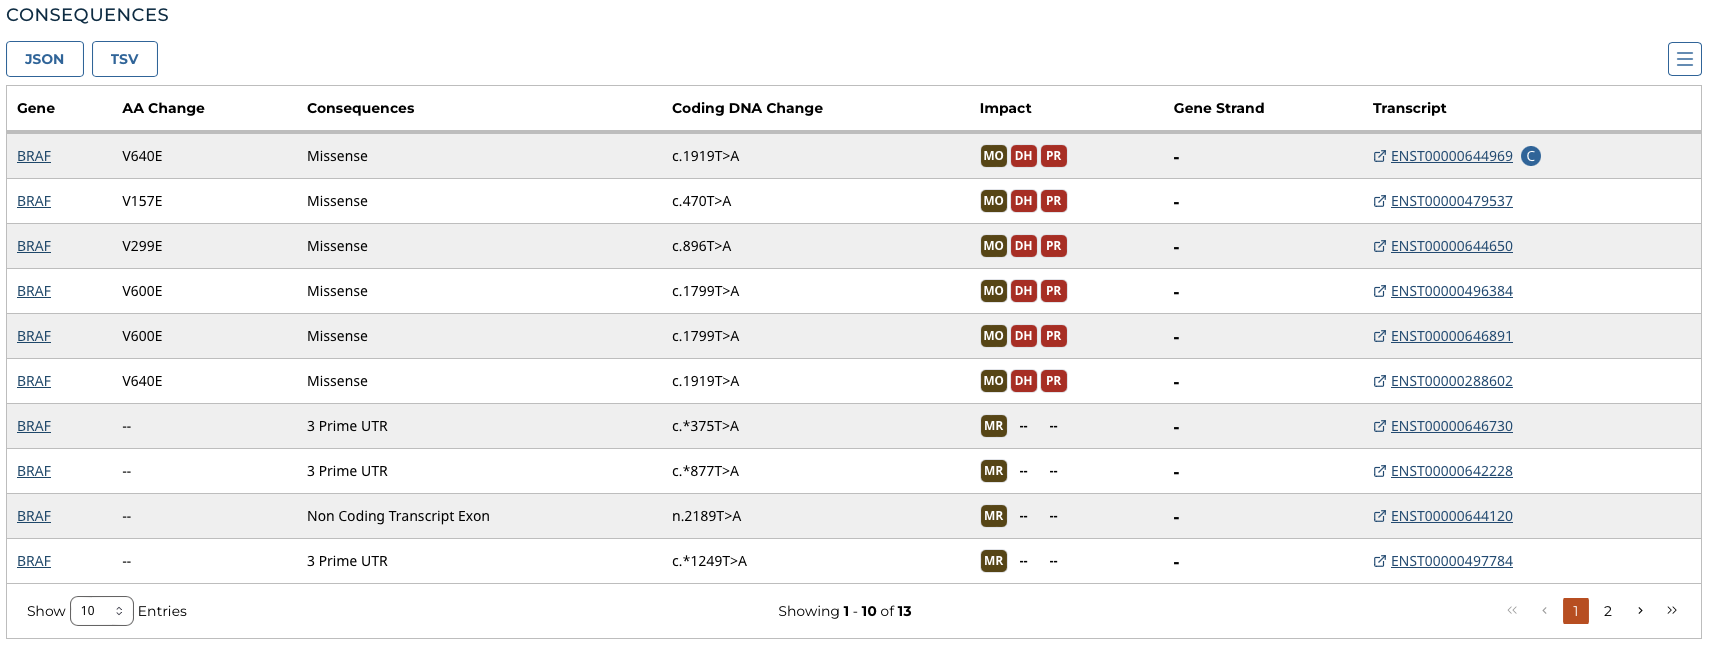Open transcript ENST00000288602 link
The image size is (1709, 646).
1451,381
